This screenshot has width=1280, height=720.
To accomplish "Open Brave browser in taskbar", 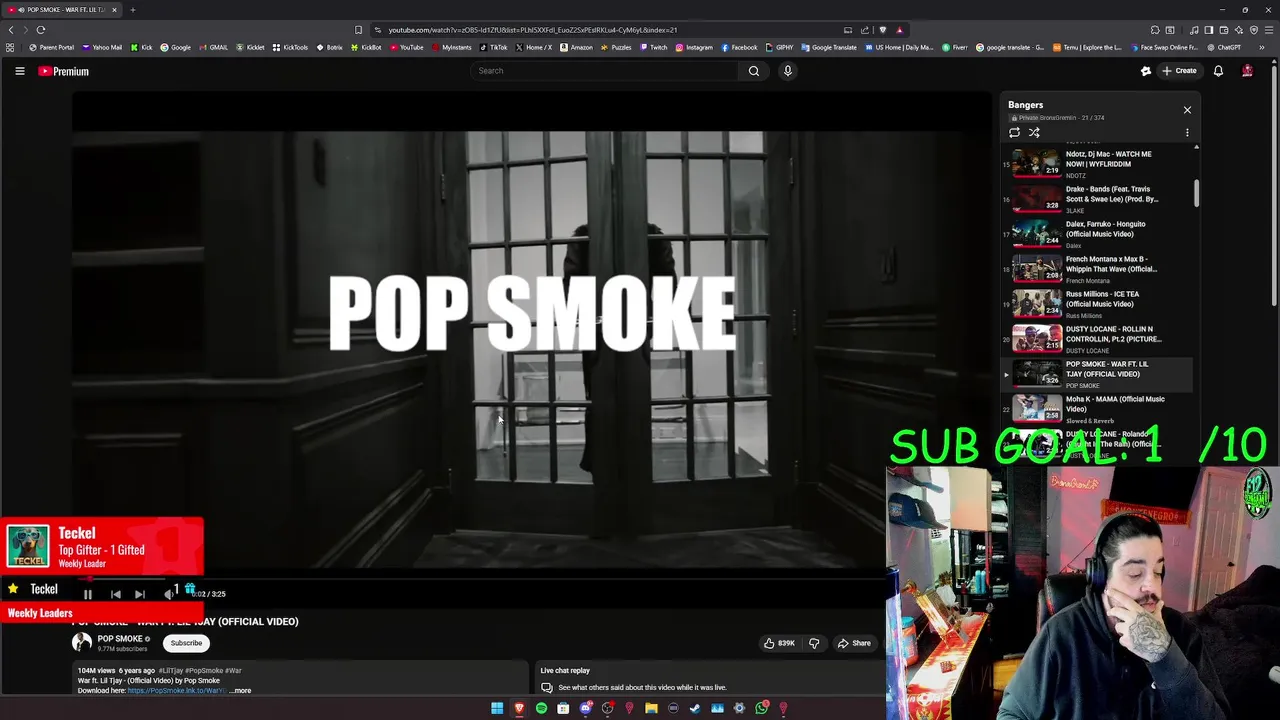I will pyautogui.click(x=519, y=708).
